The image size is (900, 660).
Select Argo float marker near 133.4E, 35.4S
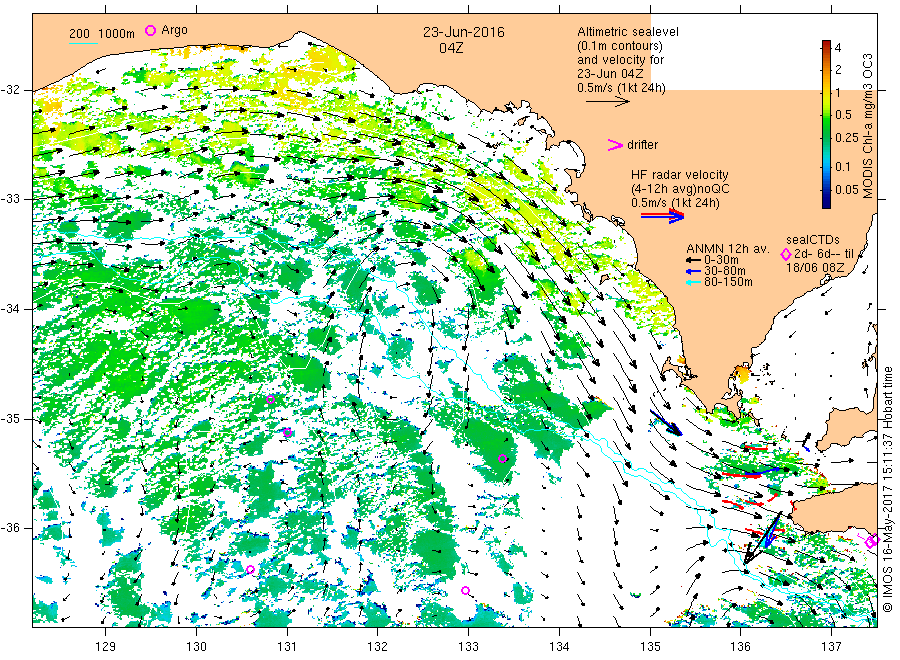click(503, 459)
